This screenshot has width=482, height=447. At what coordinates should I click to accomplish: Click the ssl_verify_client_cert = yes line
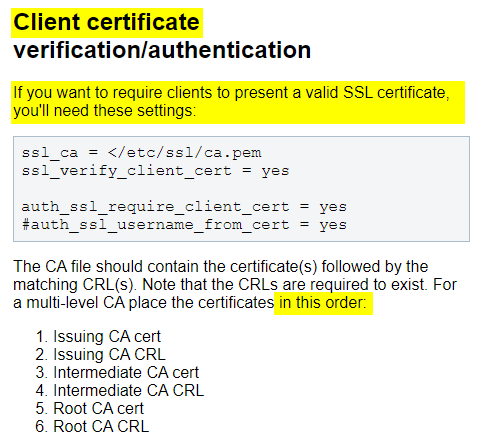[x=155, y=171]
